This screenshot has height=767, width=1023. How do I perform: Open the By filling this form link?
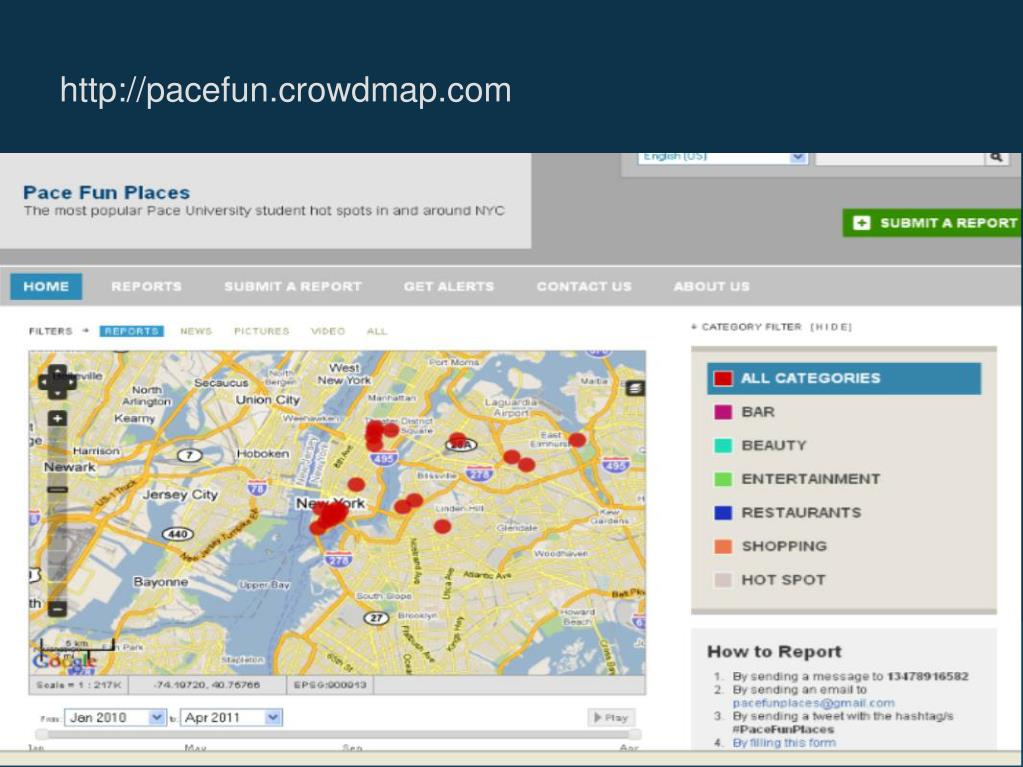pos(784,743)
